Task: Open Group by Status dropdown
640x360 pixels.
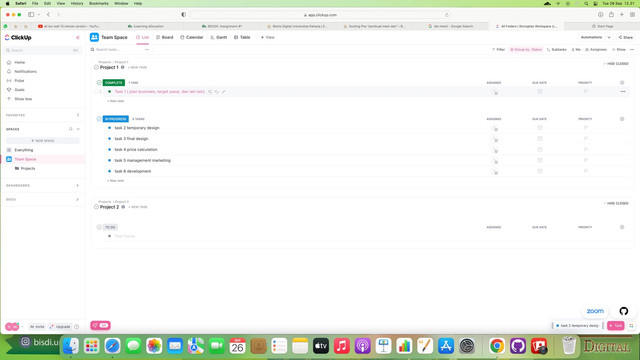Action: pyautogui.click(x=526, y=49)
